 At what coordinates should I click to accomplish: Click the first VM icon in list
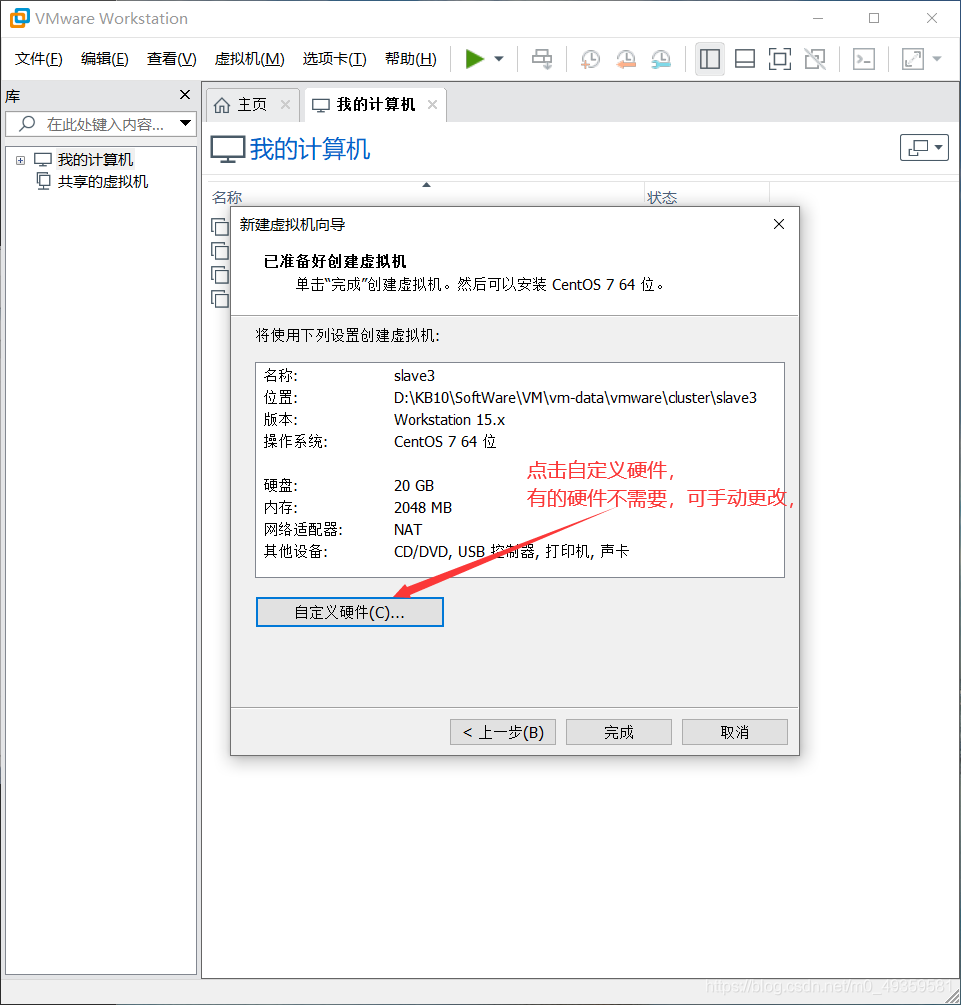[220, 226]
